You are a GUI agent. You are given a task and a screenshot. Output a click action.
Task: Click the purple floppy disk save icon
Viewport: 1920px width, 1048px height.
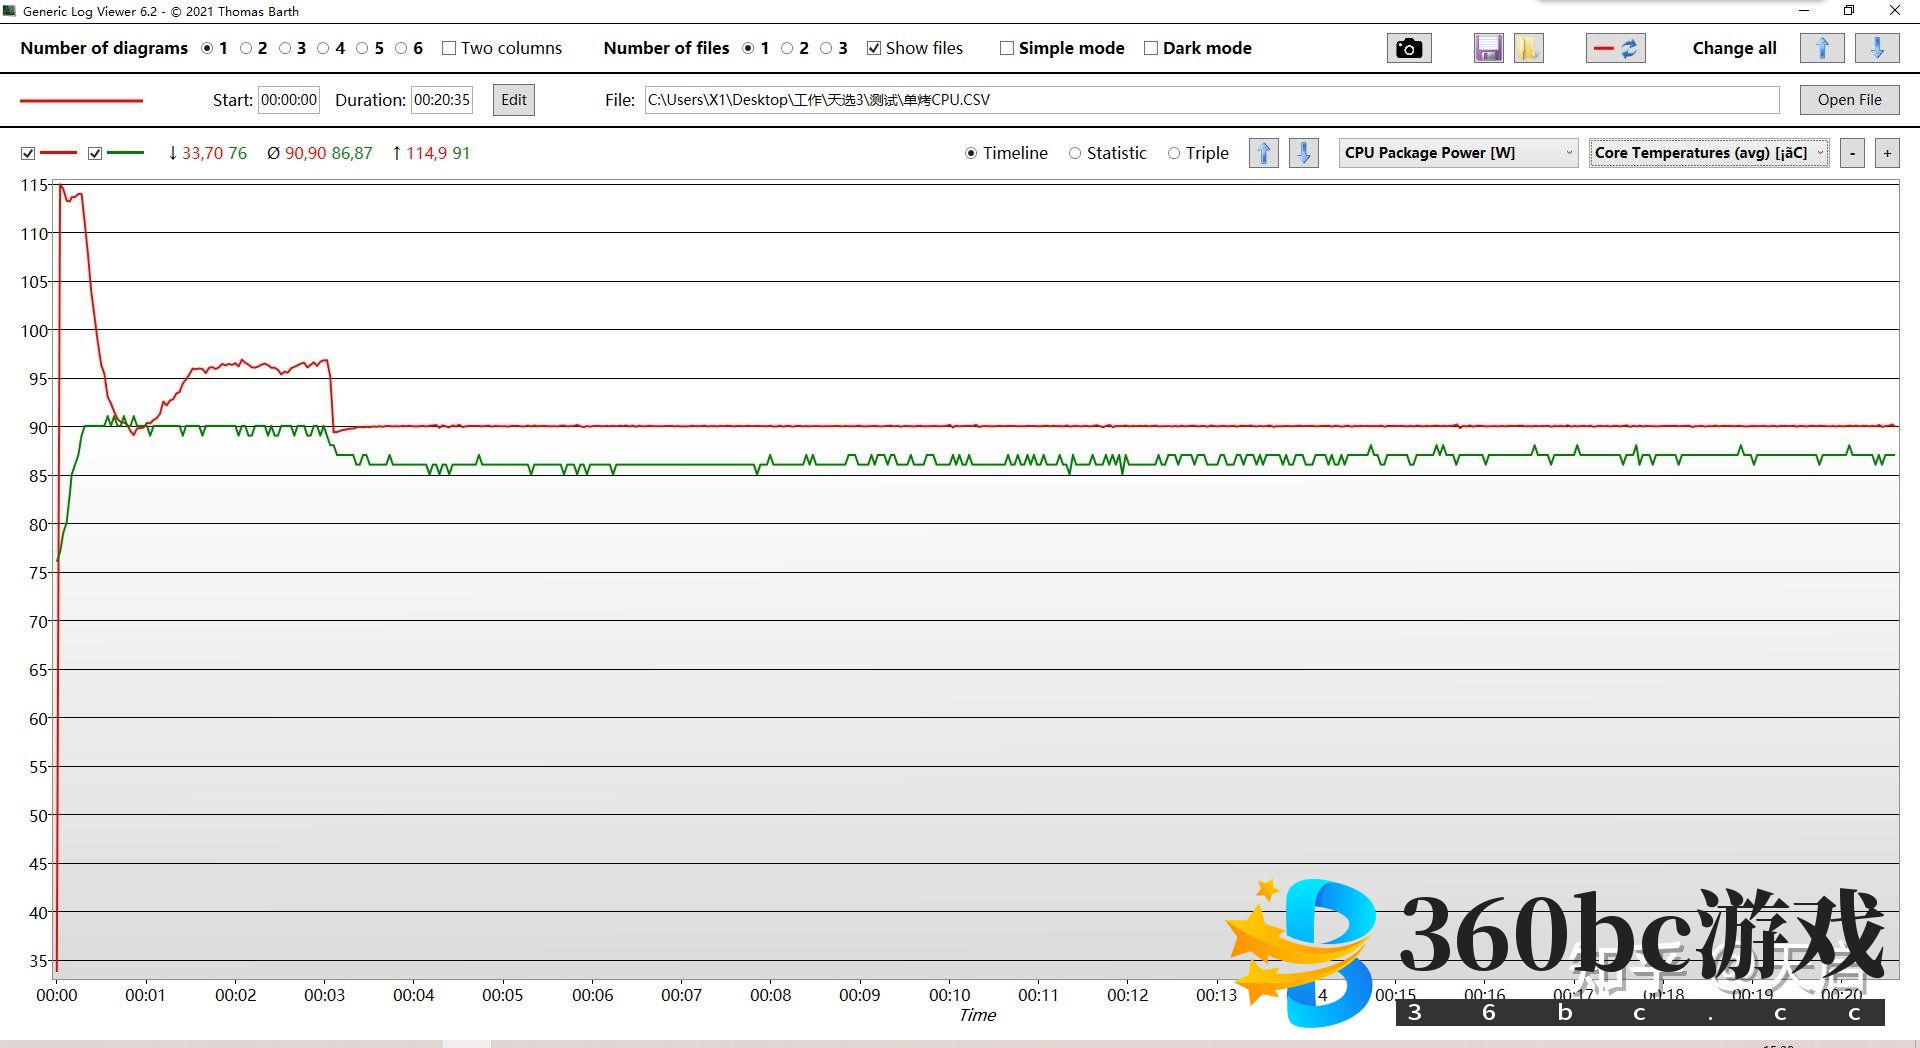click(1488, 48)
